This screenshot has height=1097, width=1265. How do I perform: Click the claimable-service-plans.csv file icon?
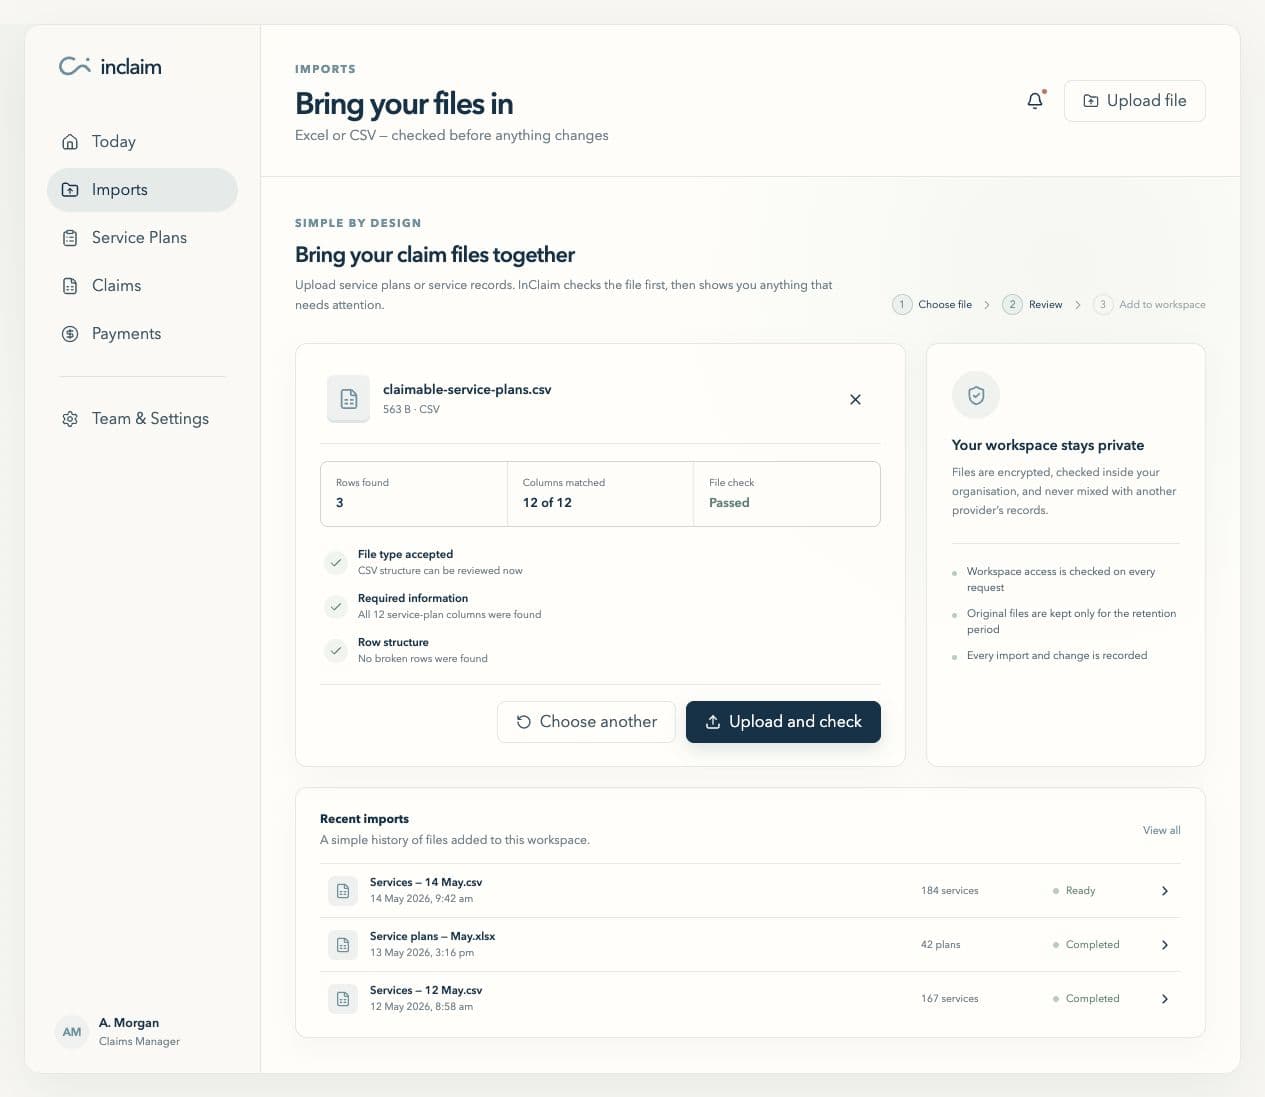348,399
